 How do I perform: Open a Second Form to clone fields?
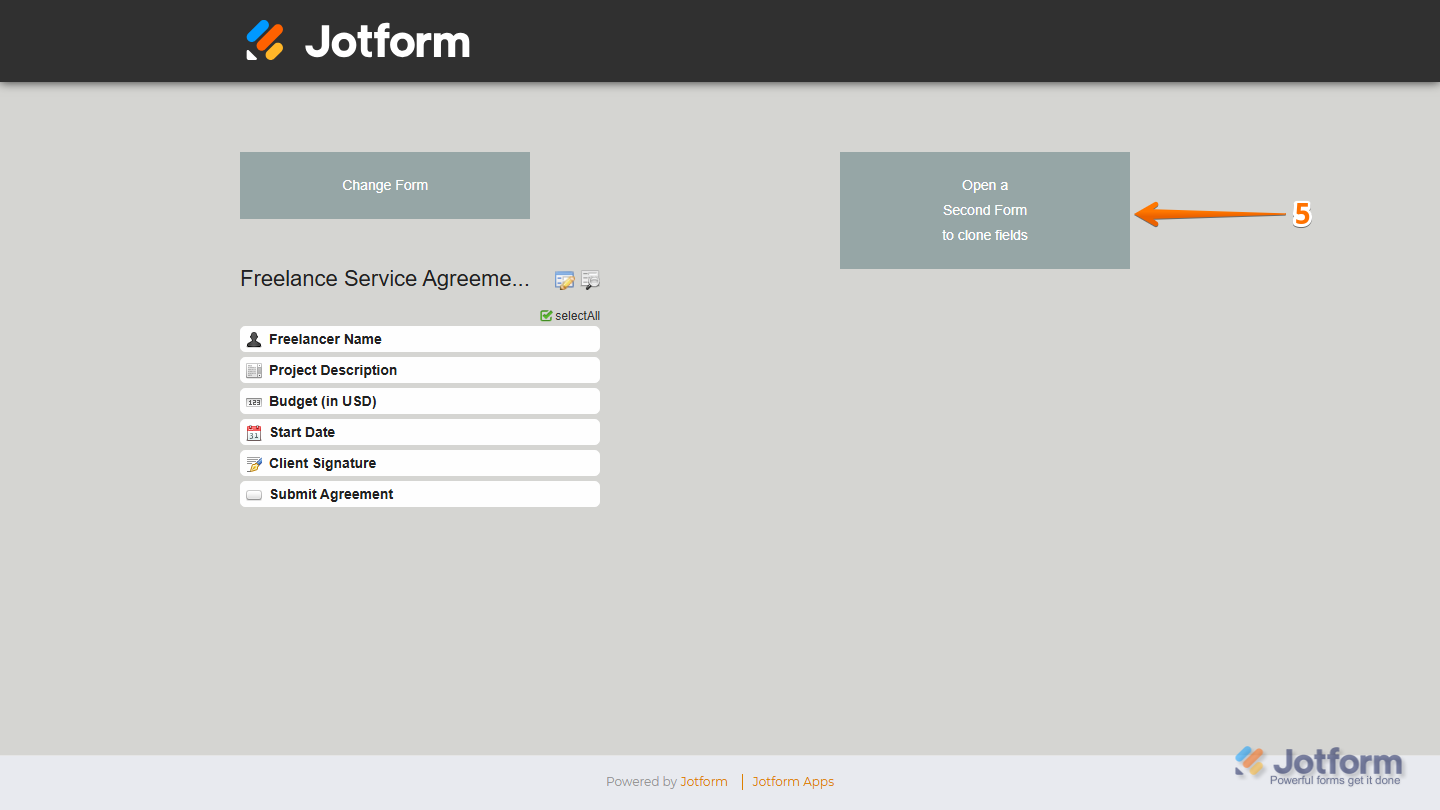click(985, 210)
